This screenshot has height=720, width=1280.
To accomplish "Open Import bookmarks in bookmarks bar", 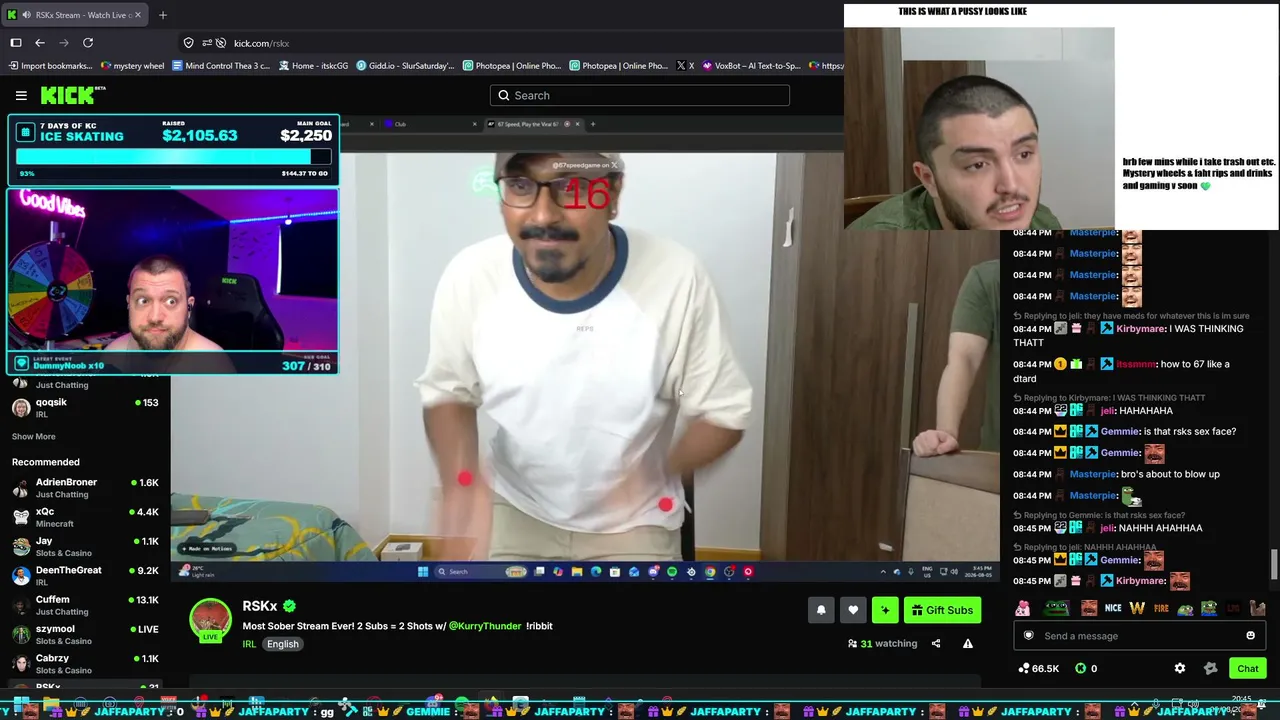I will (50, 66).
